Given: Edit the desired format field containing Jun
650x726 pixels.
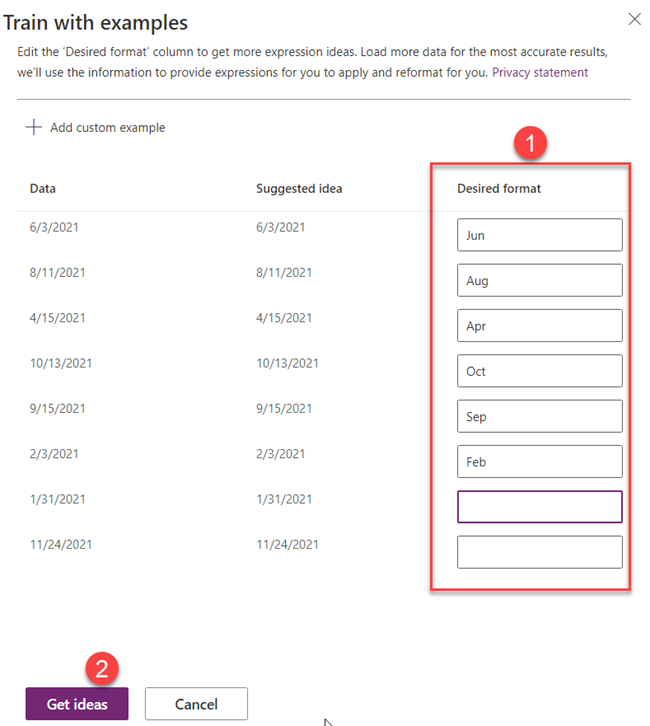Looking at the screenshot, I should coord(540,235).
